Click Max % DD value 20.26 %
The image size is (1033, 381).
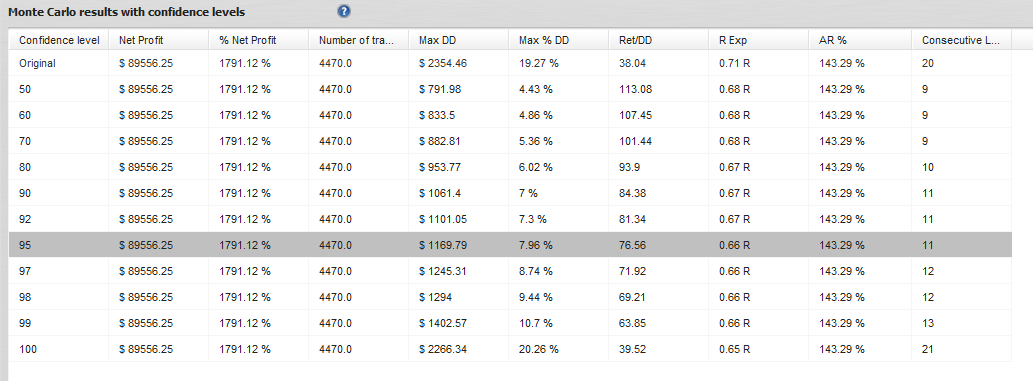tap(538, 349)
